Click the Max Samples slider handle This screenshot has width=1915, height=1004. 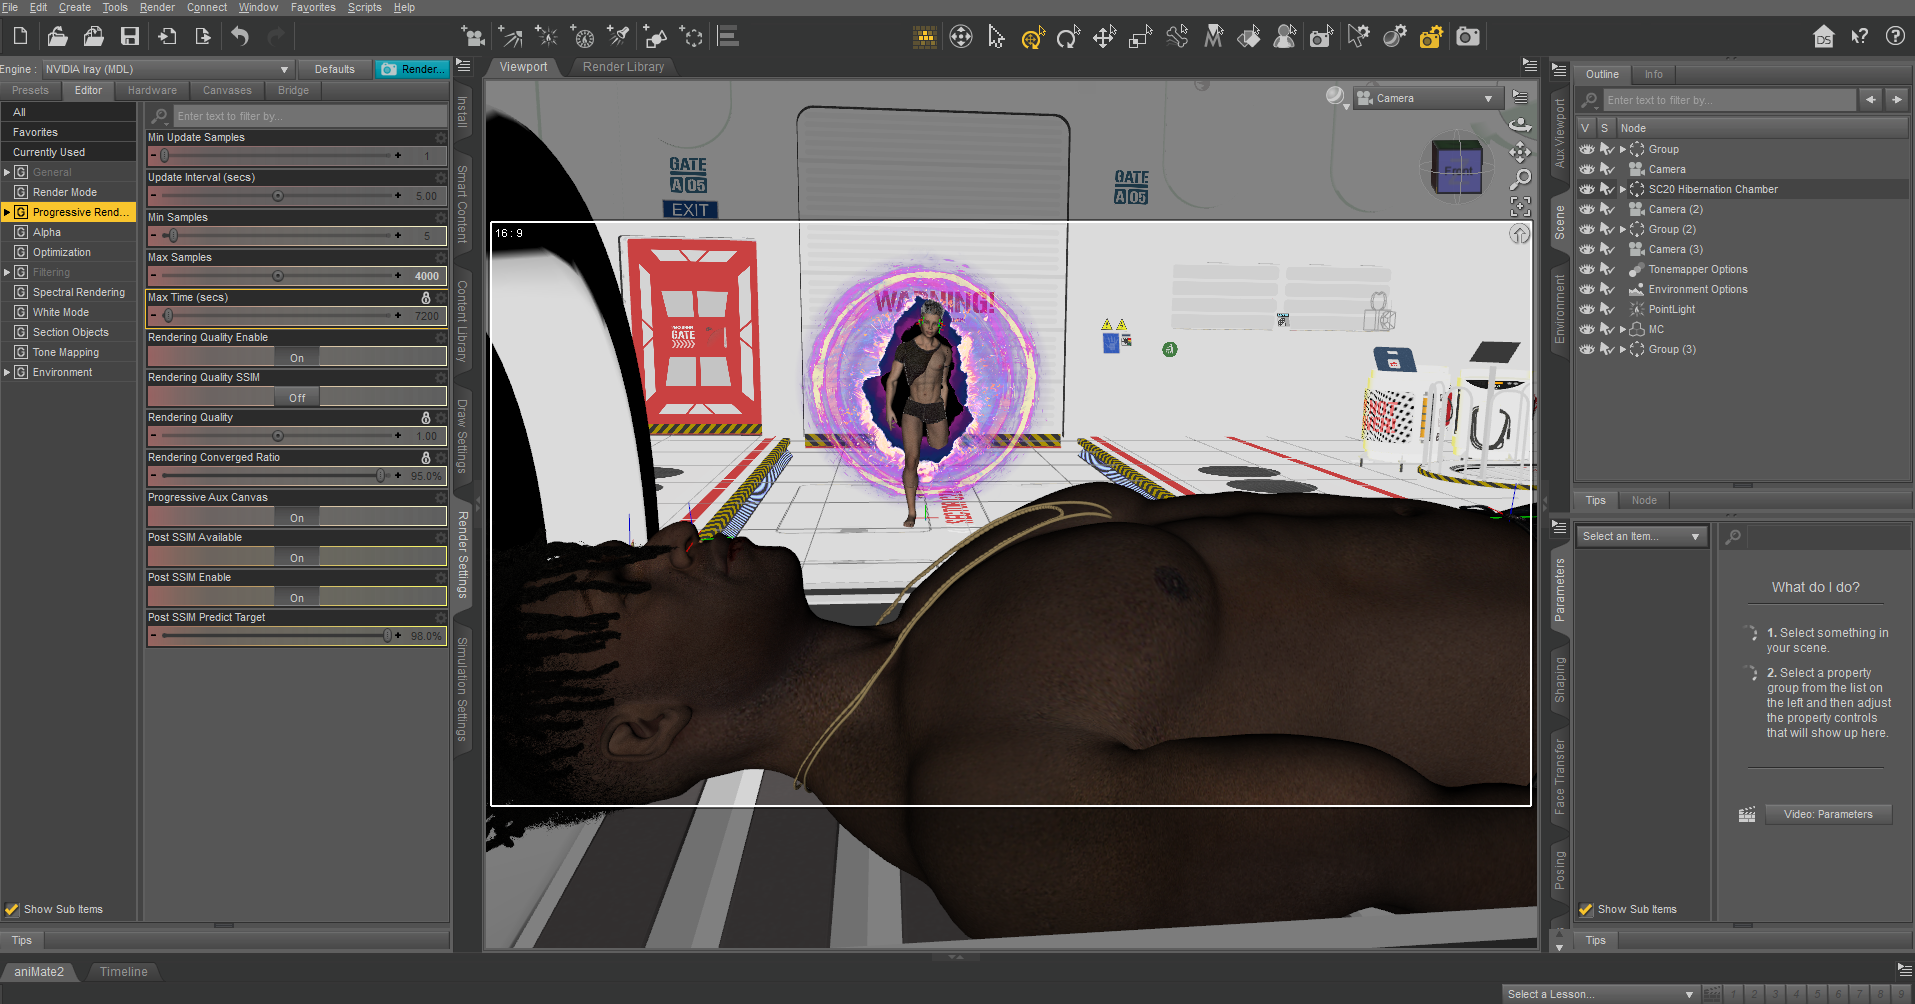tap(278, 276)
